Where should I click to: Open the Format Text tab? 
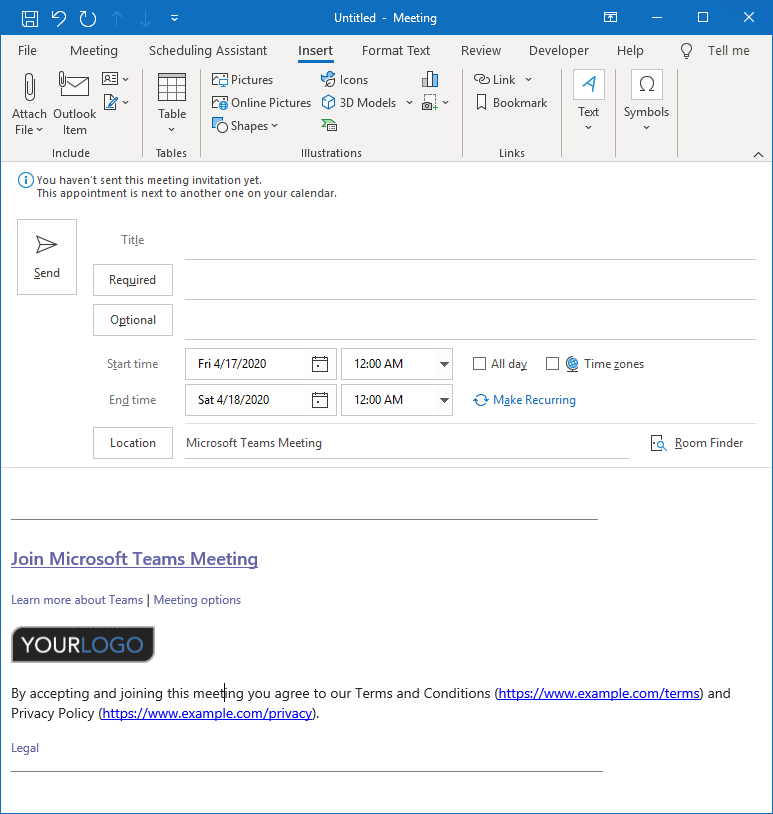[x=396, y=51]
